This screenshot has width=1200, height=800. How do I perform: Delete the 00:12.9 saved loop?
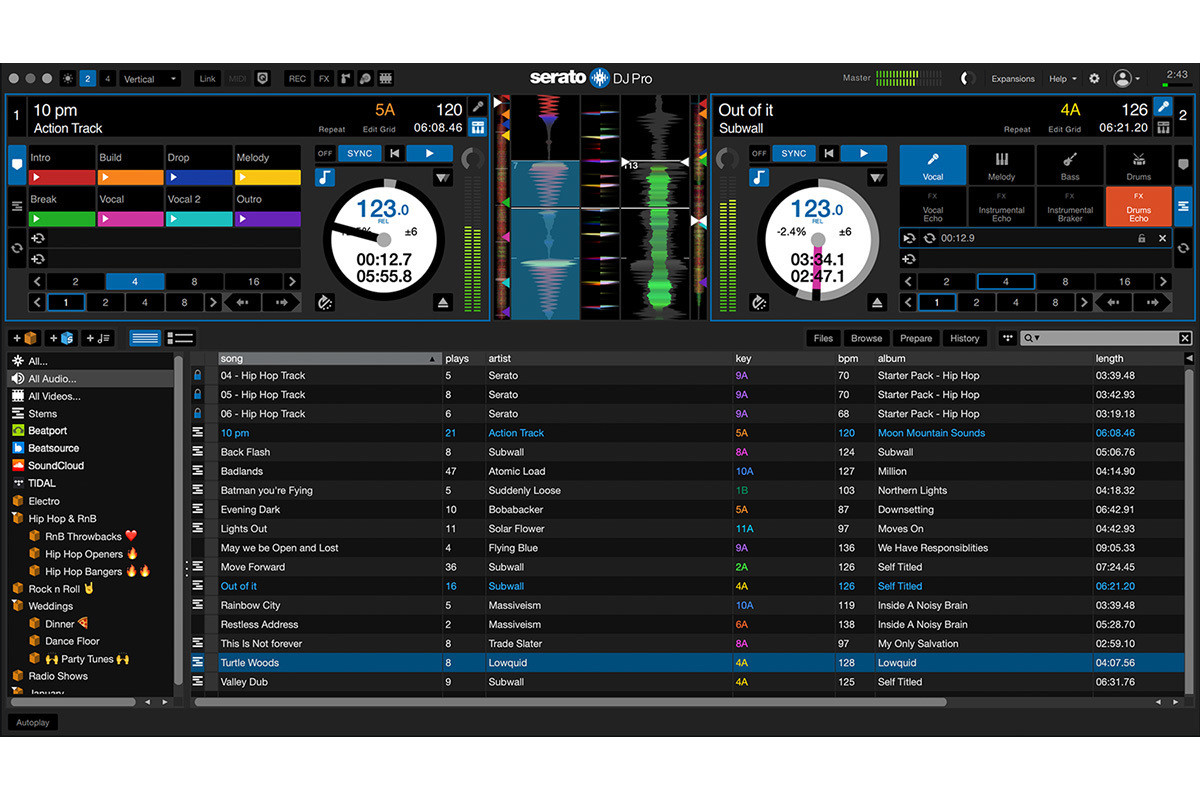(1162, 238)
